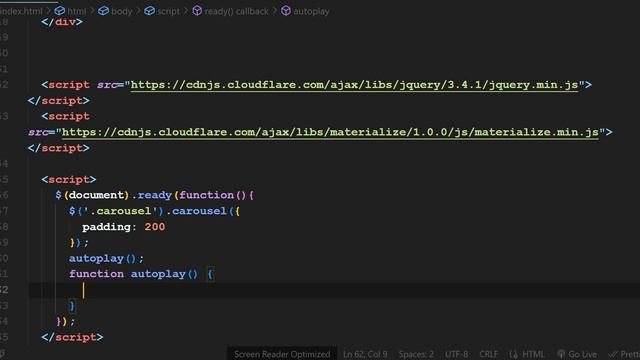Screen dimensions: 640x360
Task: Click the 'autoplay();' call line
Action: 106,258
